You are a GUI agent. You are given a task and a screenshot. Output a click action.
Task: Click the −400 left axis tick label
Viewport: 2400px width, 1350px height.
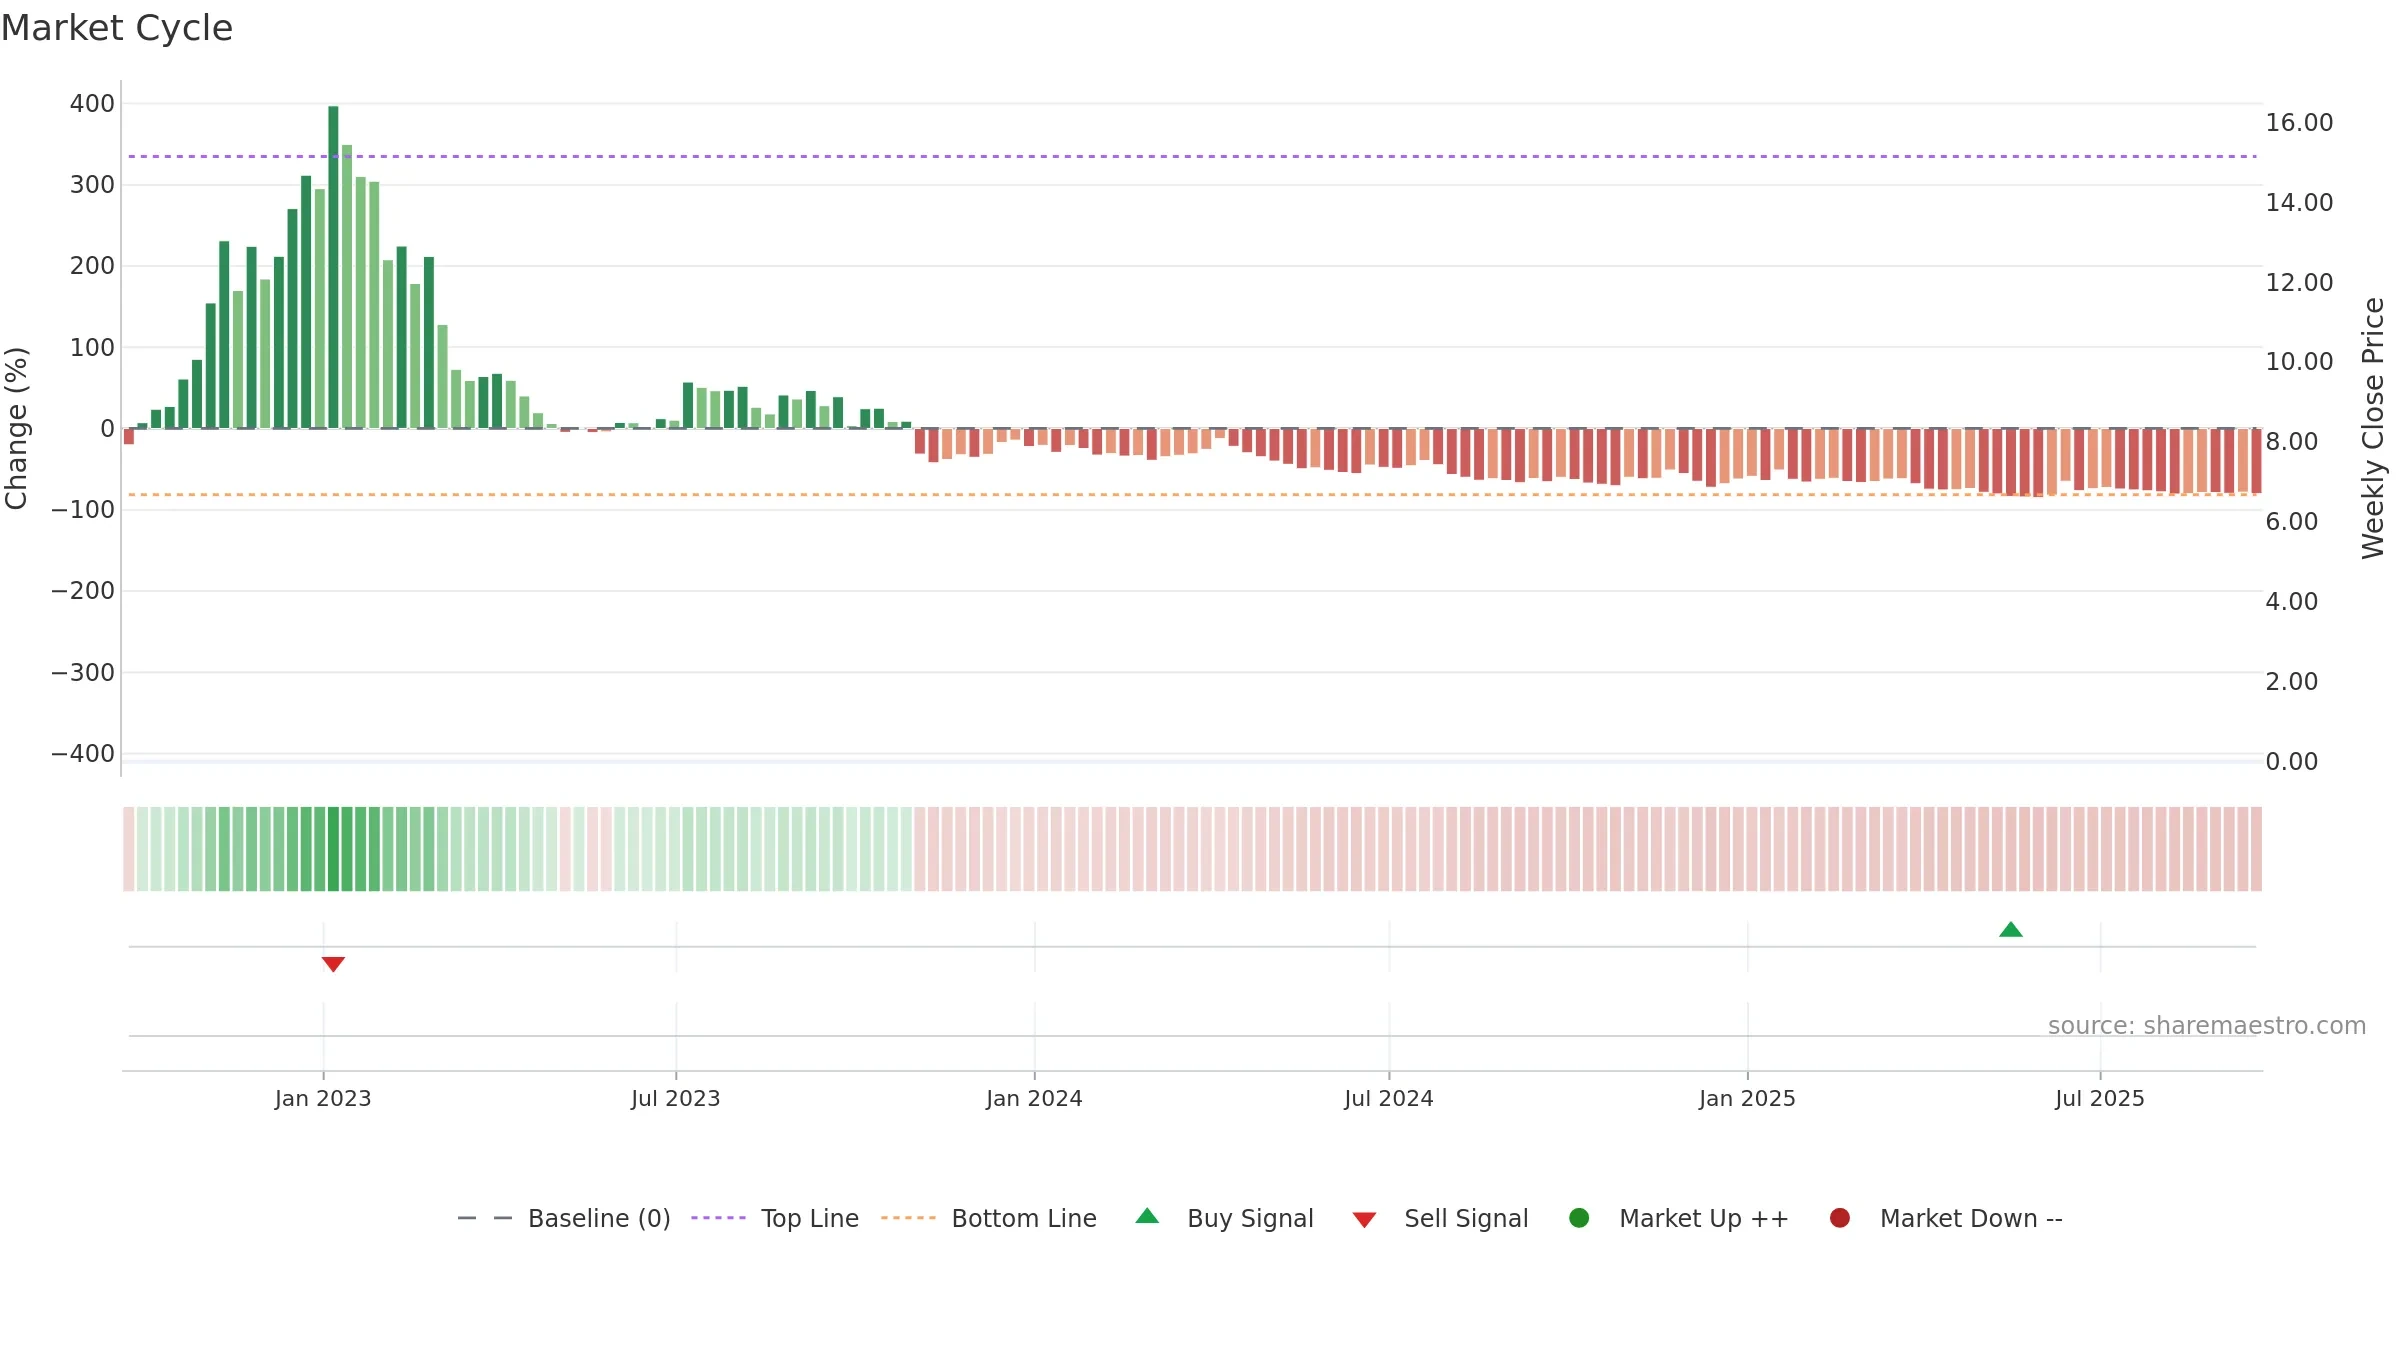coord(83,754)
